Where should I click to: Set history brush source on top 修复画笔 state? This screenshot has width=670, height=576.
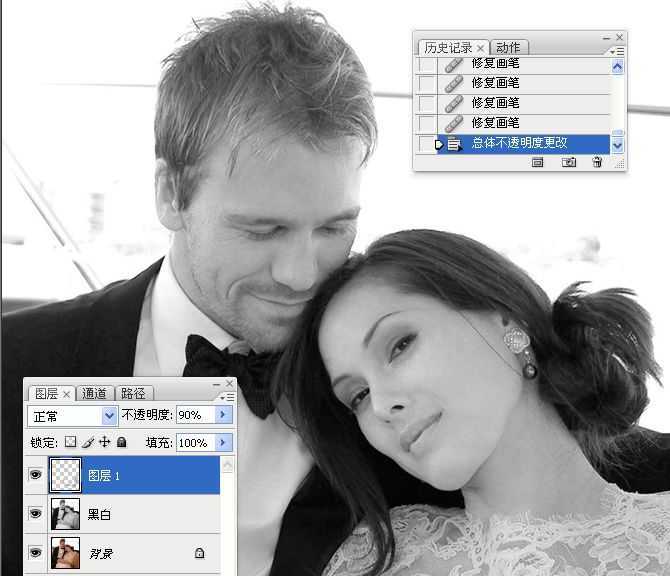426,65
